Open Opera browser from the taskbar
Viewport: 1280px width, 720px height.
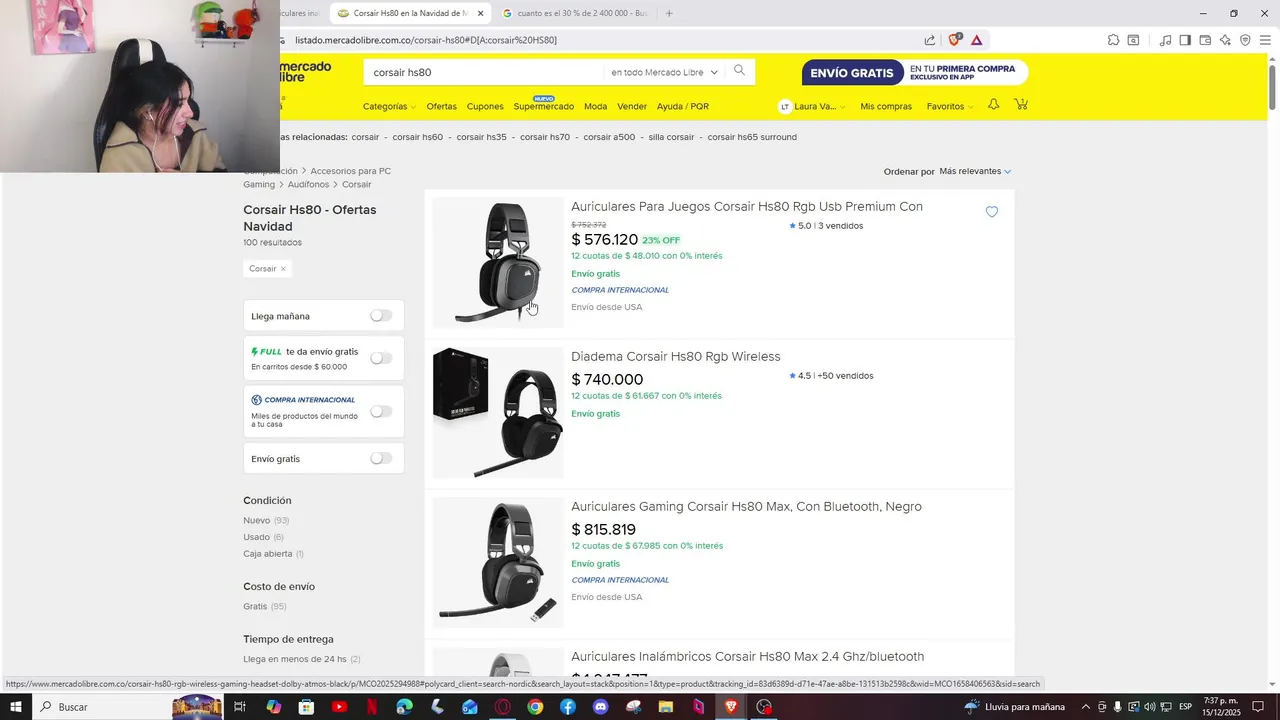(502, 707)
